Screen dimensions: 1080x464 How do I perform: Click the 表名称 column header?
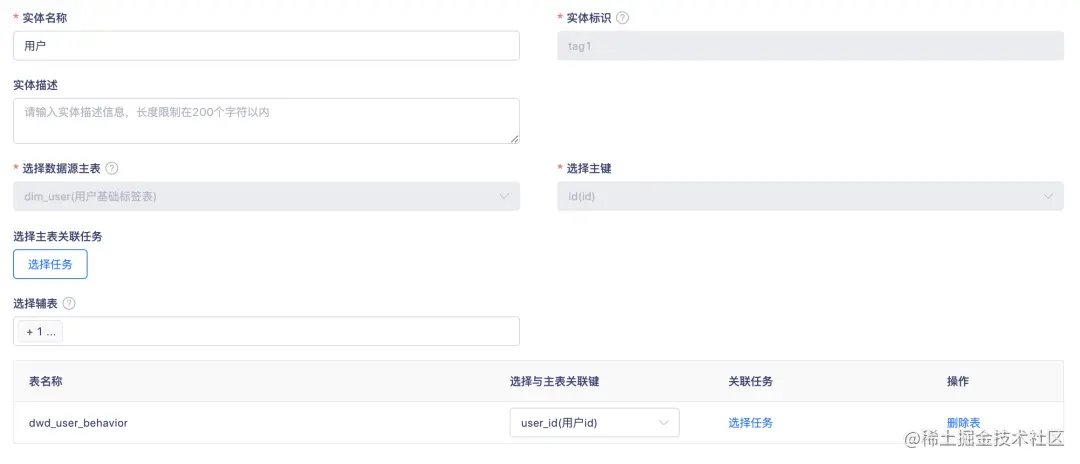point(45,381)
